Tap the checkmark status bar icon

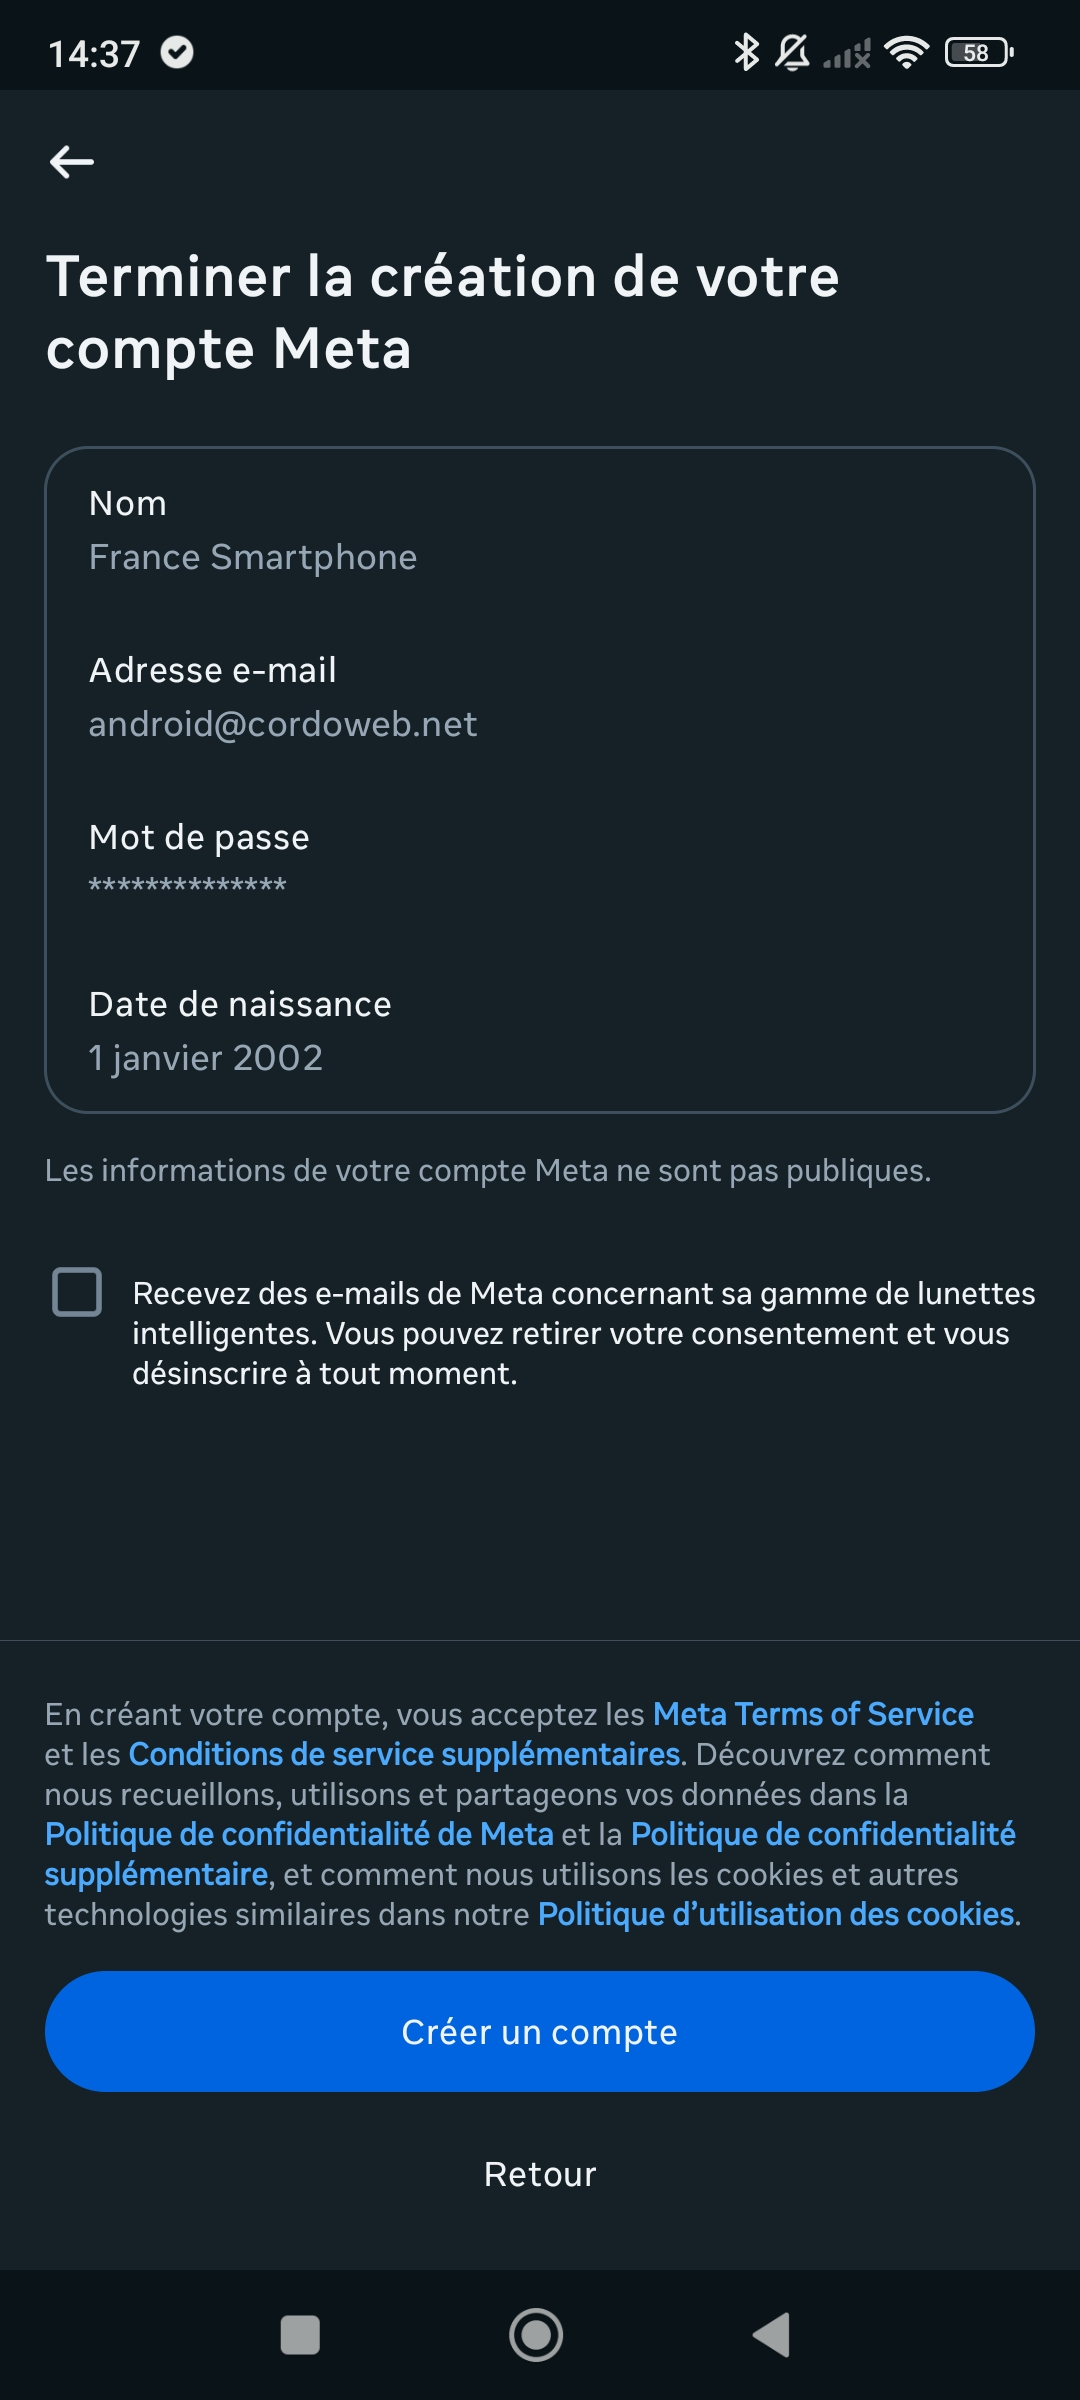[177, 52]
